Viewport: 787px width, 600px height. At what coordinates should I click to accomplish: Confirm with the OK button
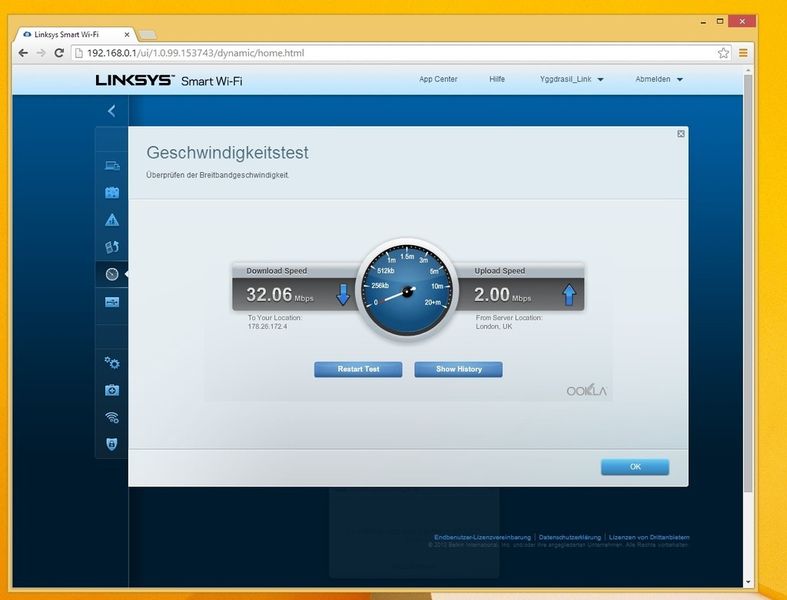point(635,467)
